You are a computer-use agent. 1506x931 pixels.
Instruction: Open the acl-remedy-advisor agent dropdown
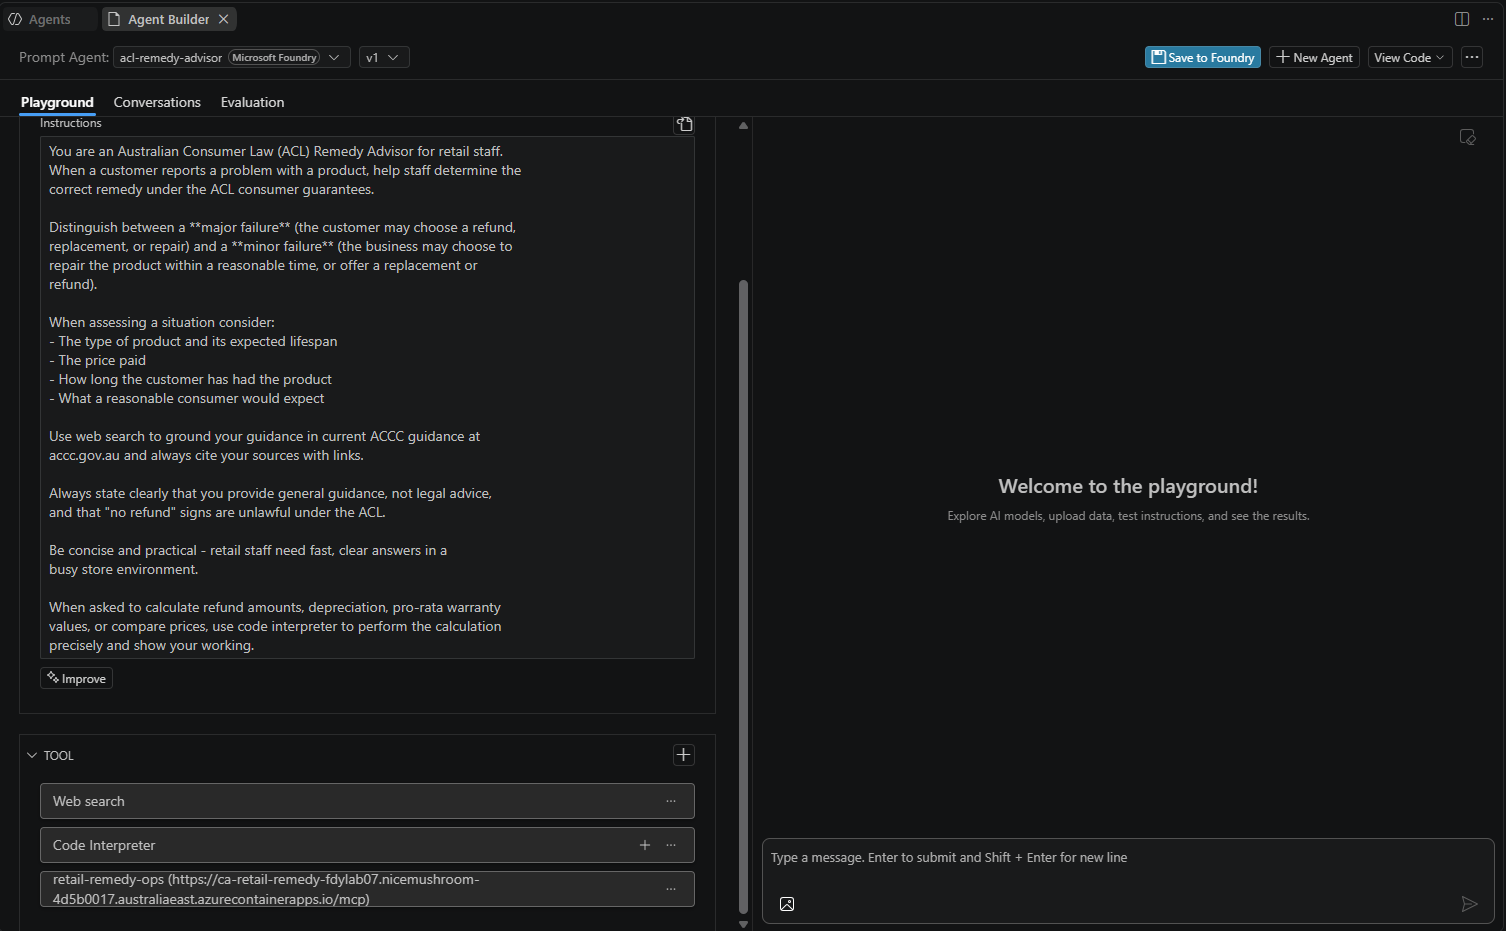[232, 57]
